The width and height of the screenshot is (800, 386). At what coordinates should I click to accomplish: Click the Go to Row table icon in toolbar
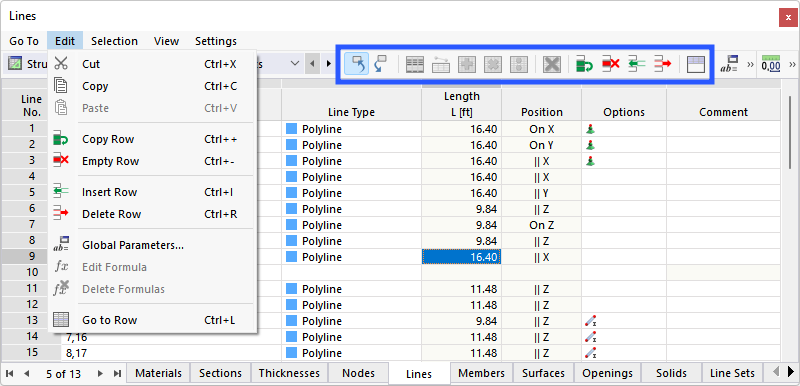(415, 64)
